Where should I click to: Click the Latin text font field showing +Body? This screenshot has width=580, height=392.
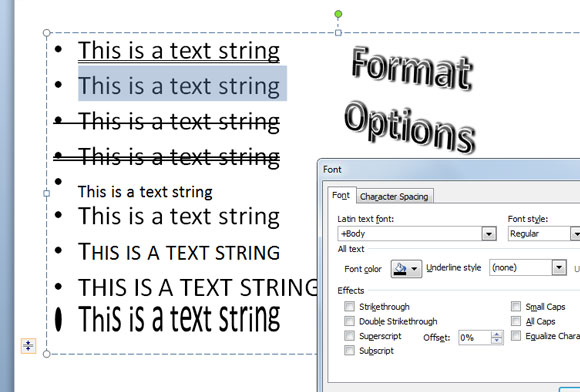click(x=410, y=234)
